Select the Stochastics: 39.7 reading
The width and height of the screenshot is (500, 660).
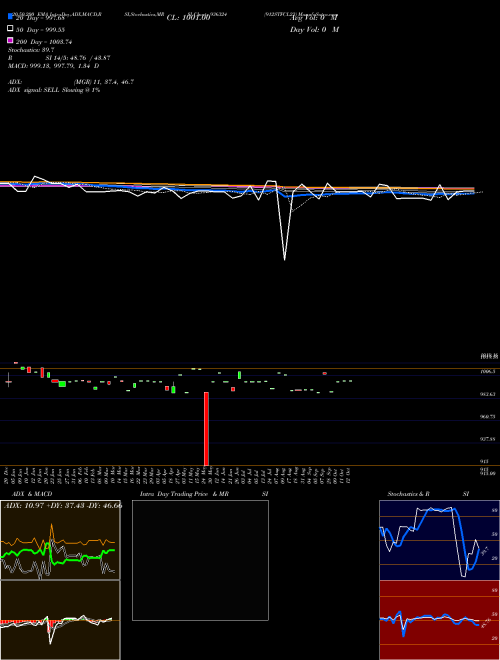[x=31, y=50]
